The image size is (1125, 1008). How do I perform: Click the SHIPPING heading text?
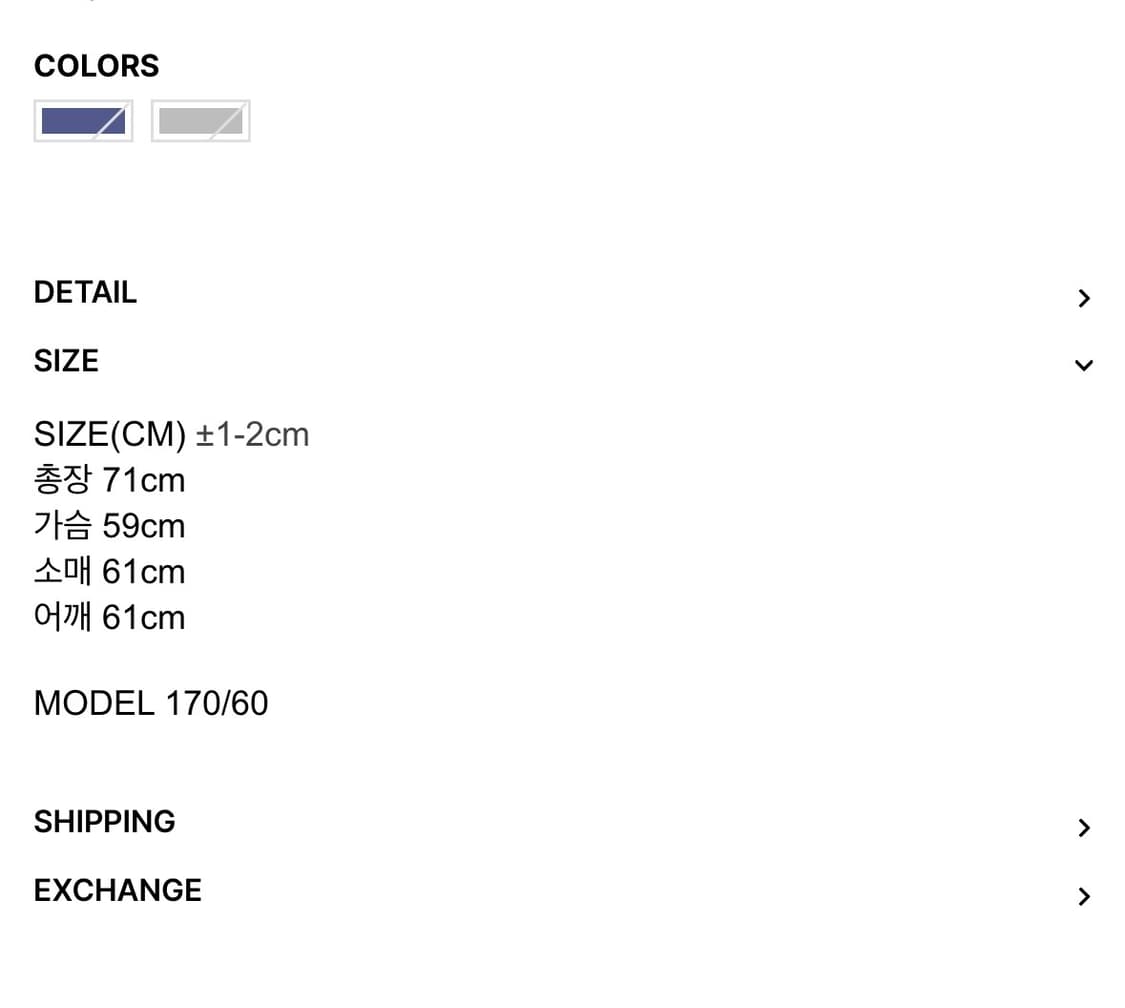tap(104, 822)
